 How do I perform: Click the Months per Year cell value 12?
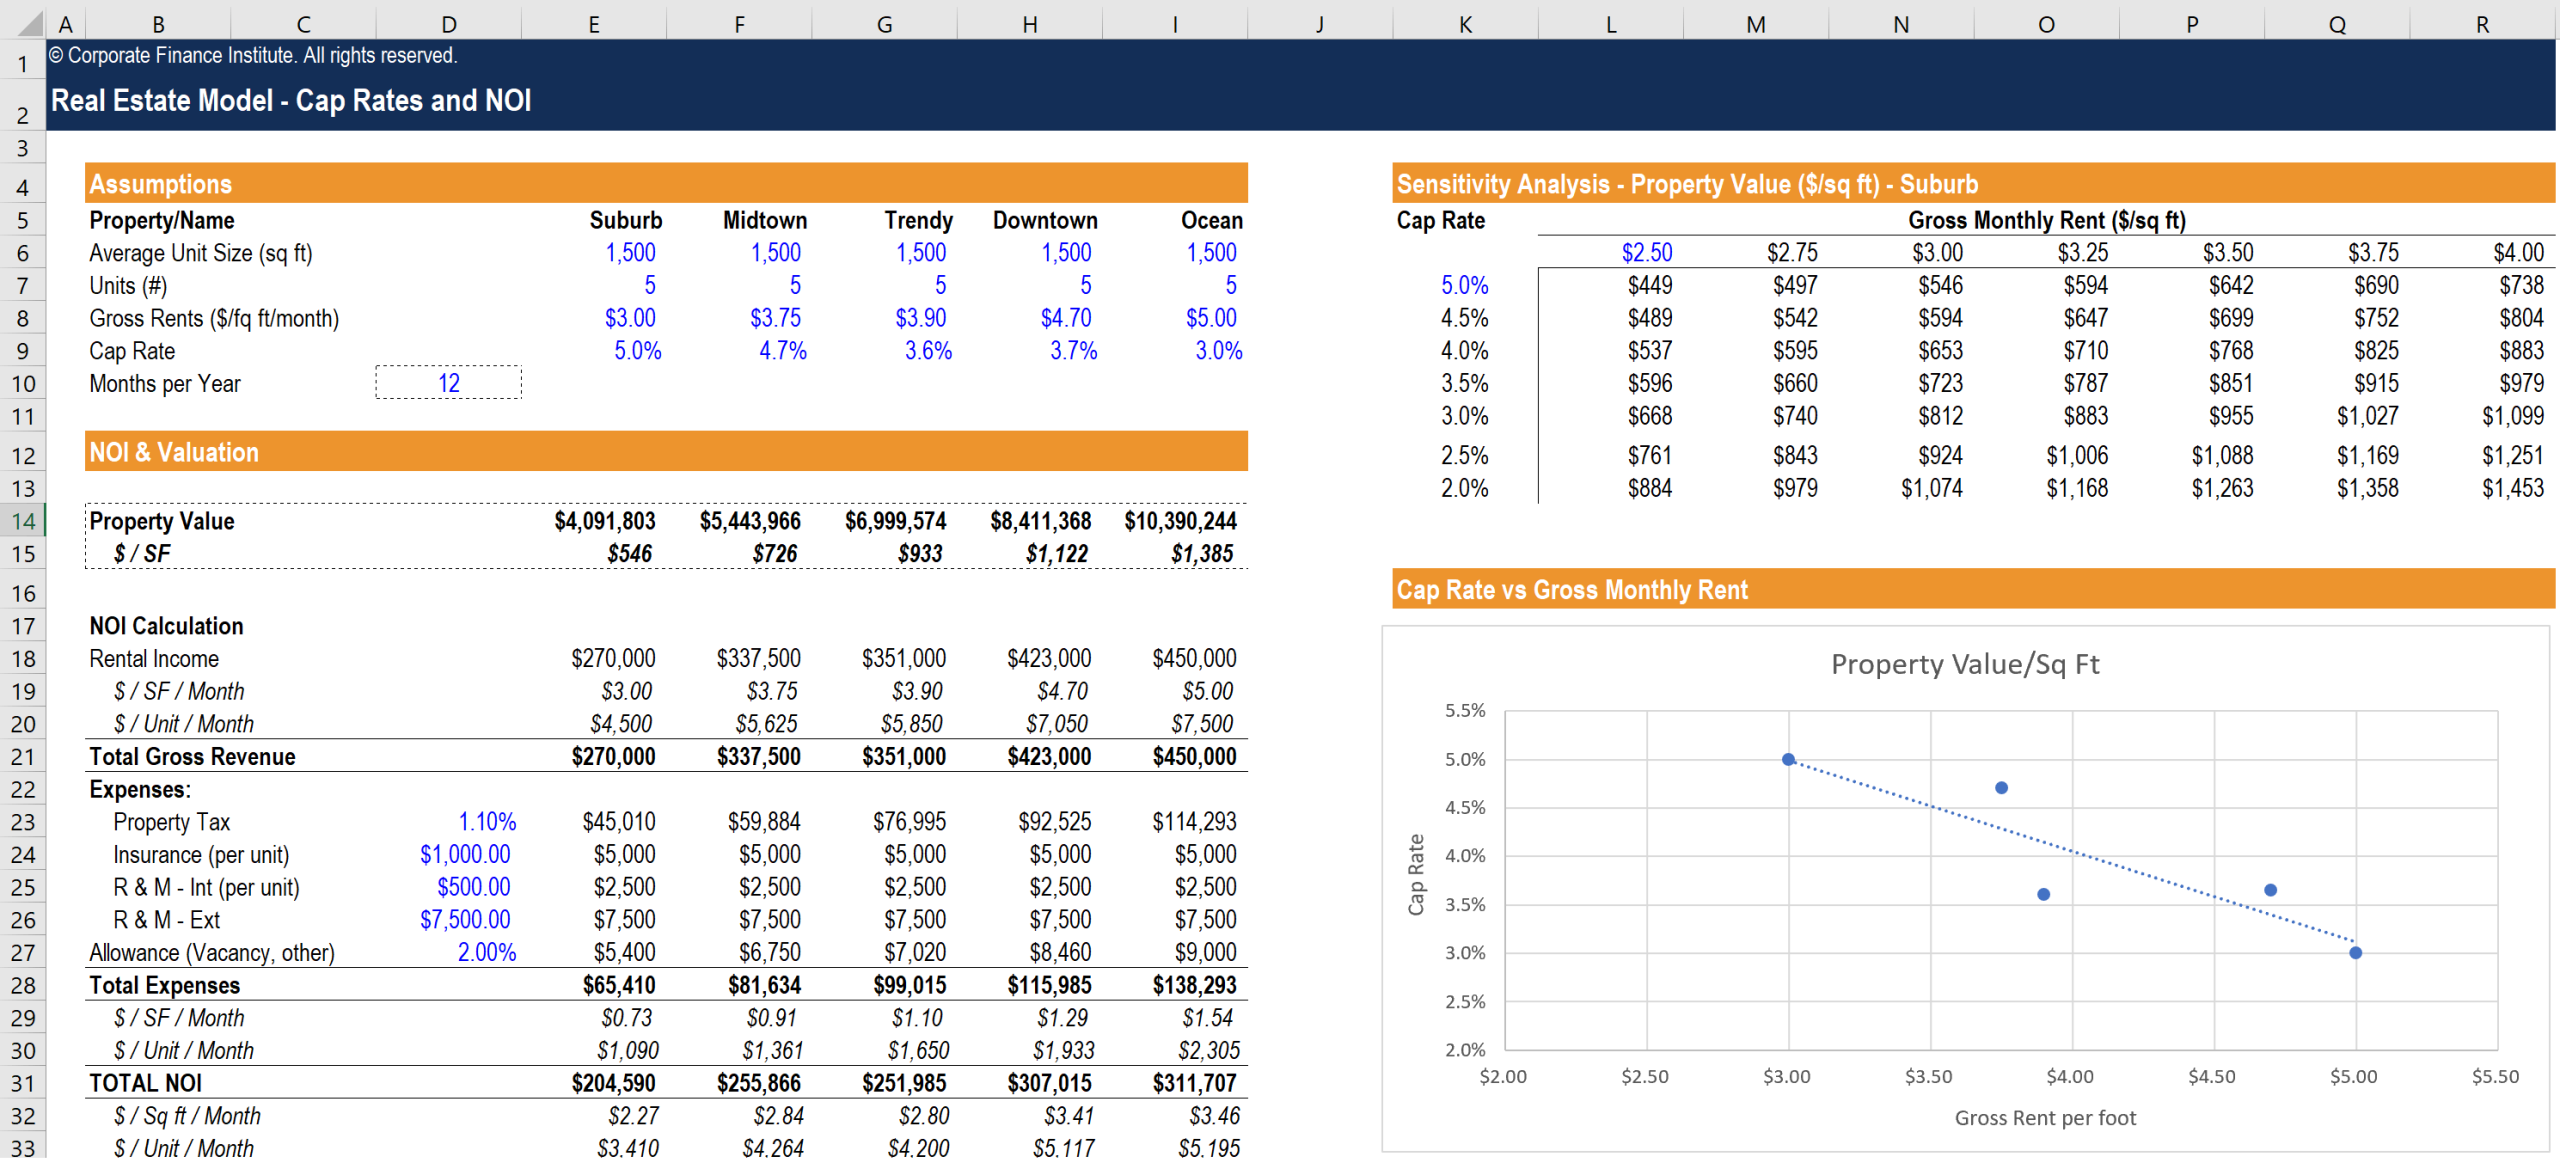pos(449,383)
